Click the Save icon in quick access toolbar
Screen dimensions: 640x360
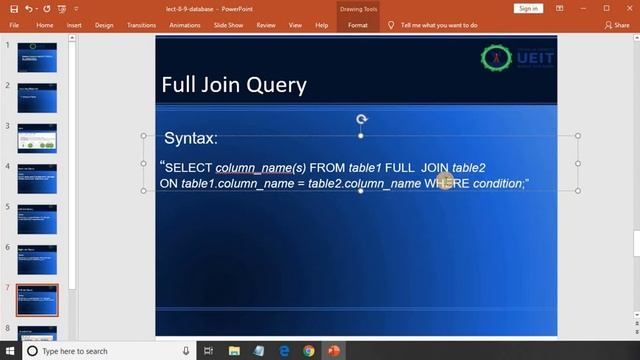(14, 9)
